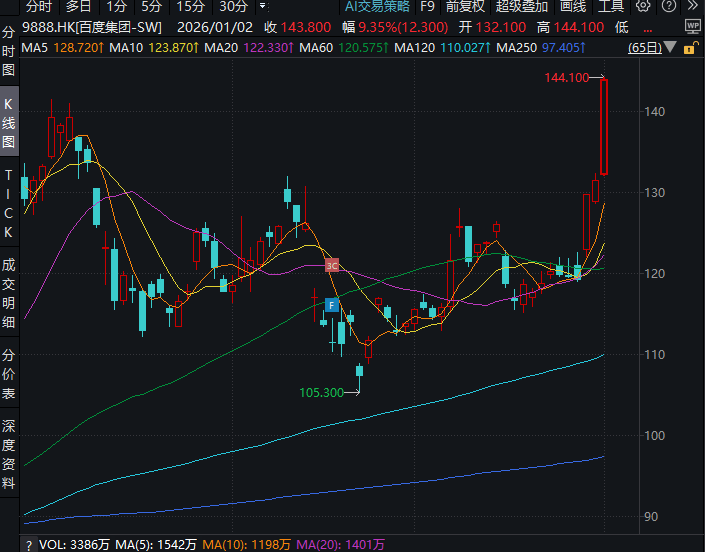The height and width of the screenshot is (552, 705).
Task: Click the question mark icon beside VOL
Action: 29,545
